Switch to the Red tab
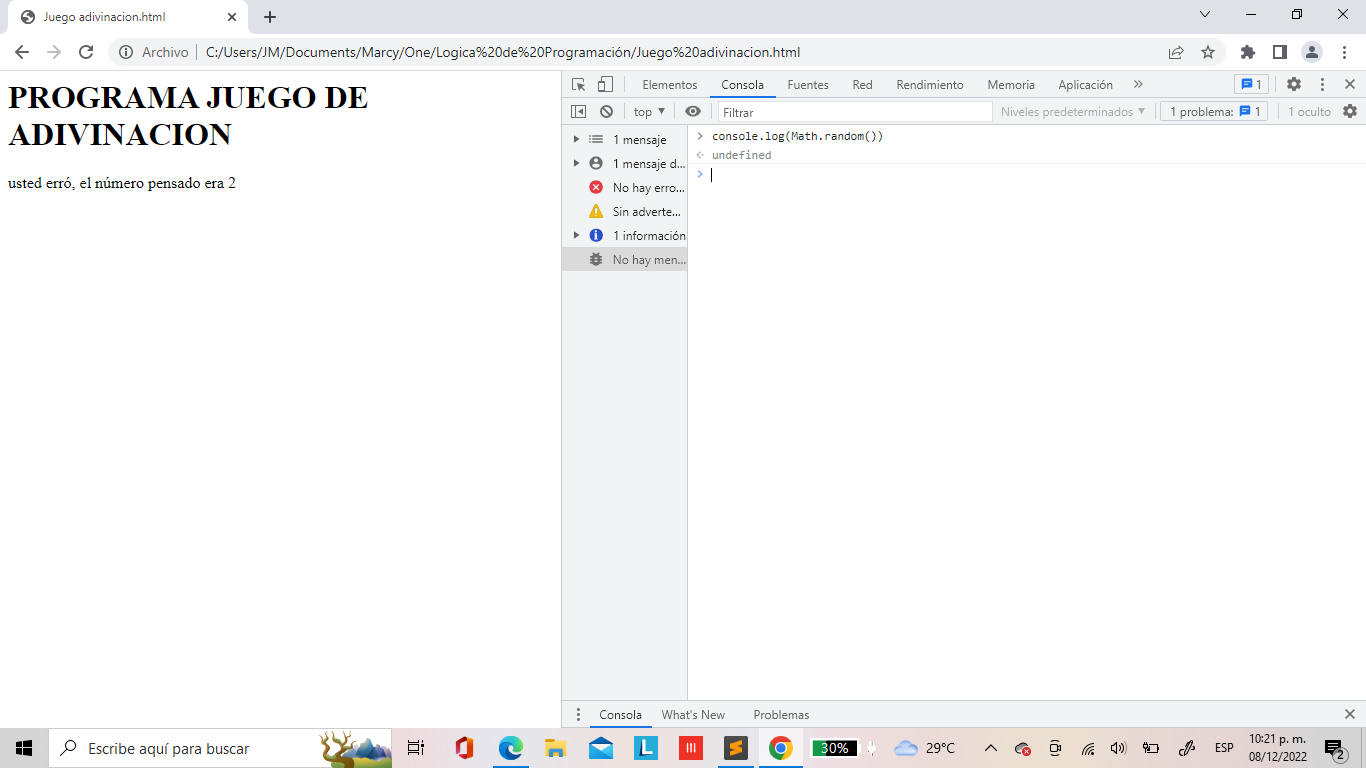Screen dimensions: 1366x768 pyautogui.click(x=862, y=85)
